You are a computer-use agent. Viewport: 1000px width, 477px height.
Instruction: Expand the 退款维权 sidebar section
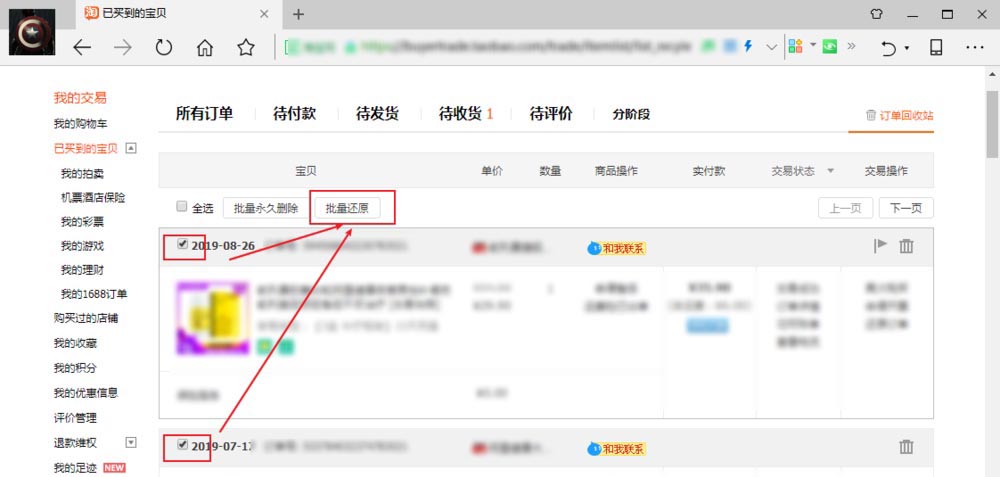[131, 443]
